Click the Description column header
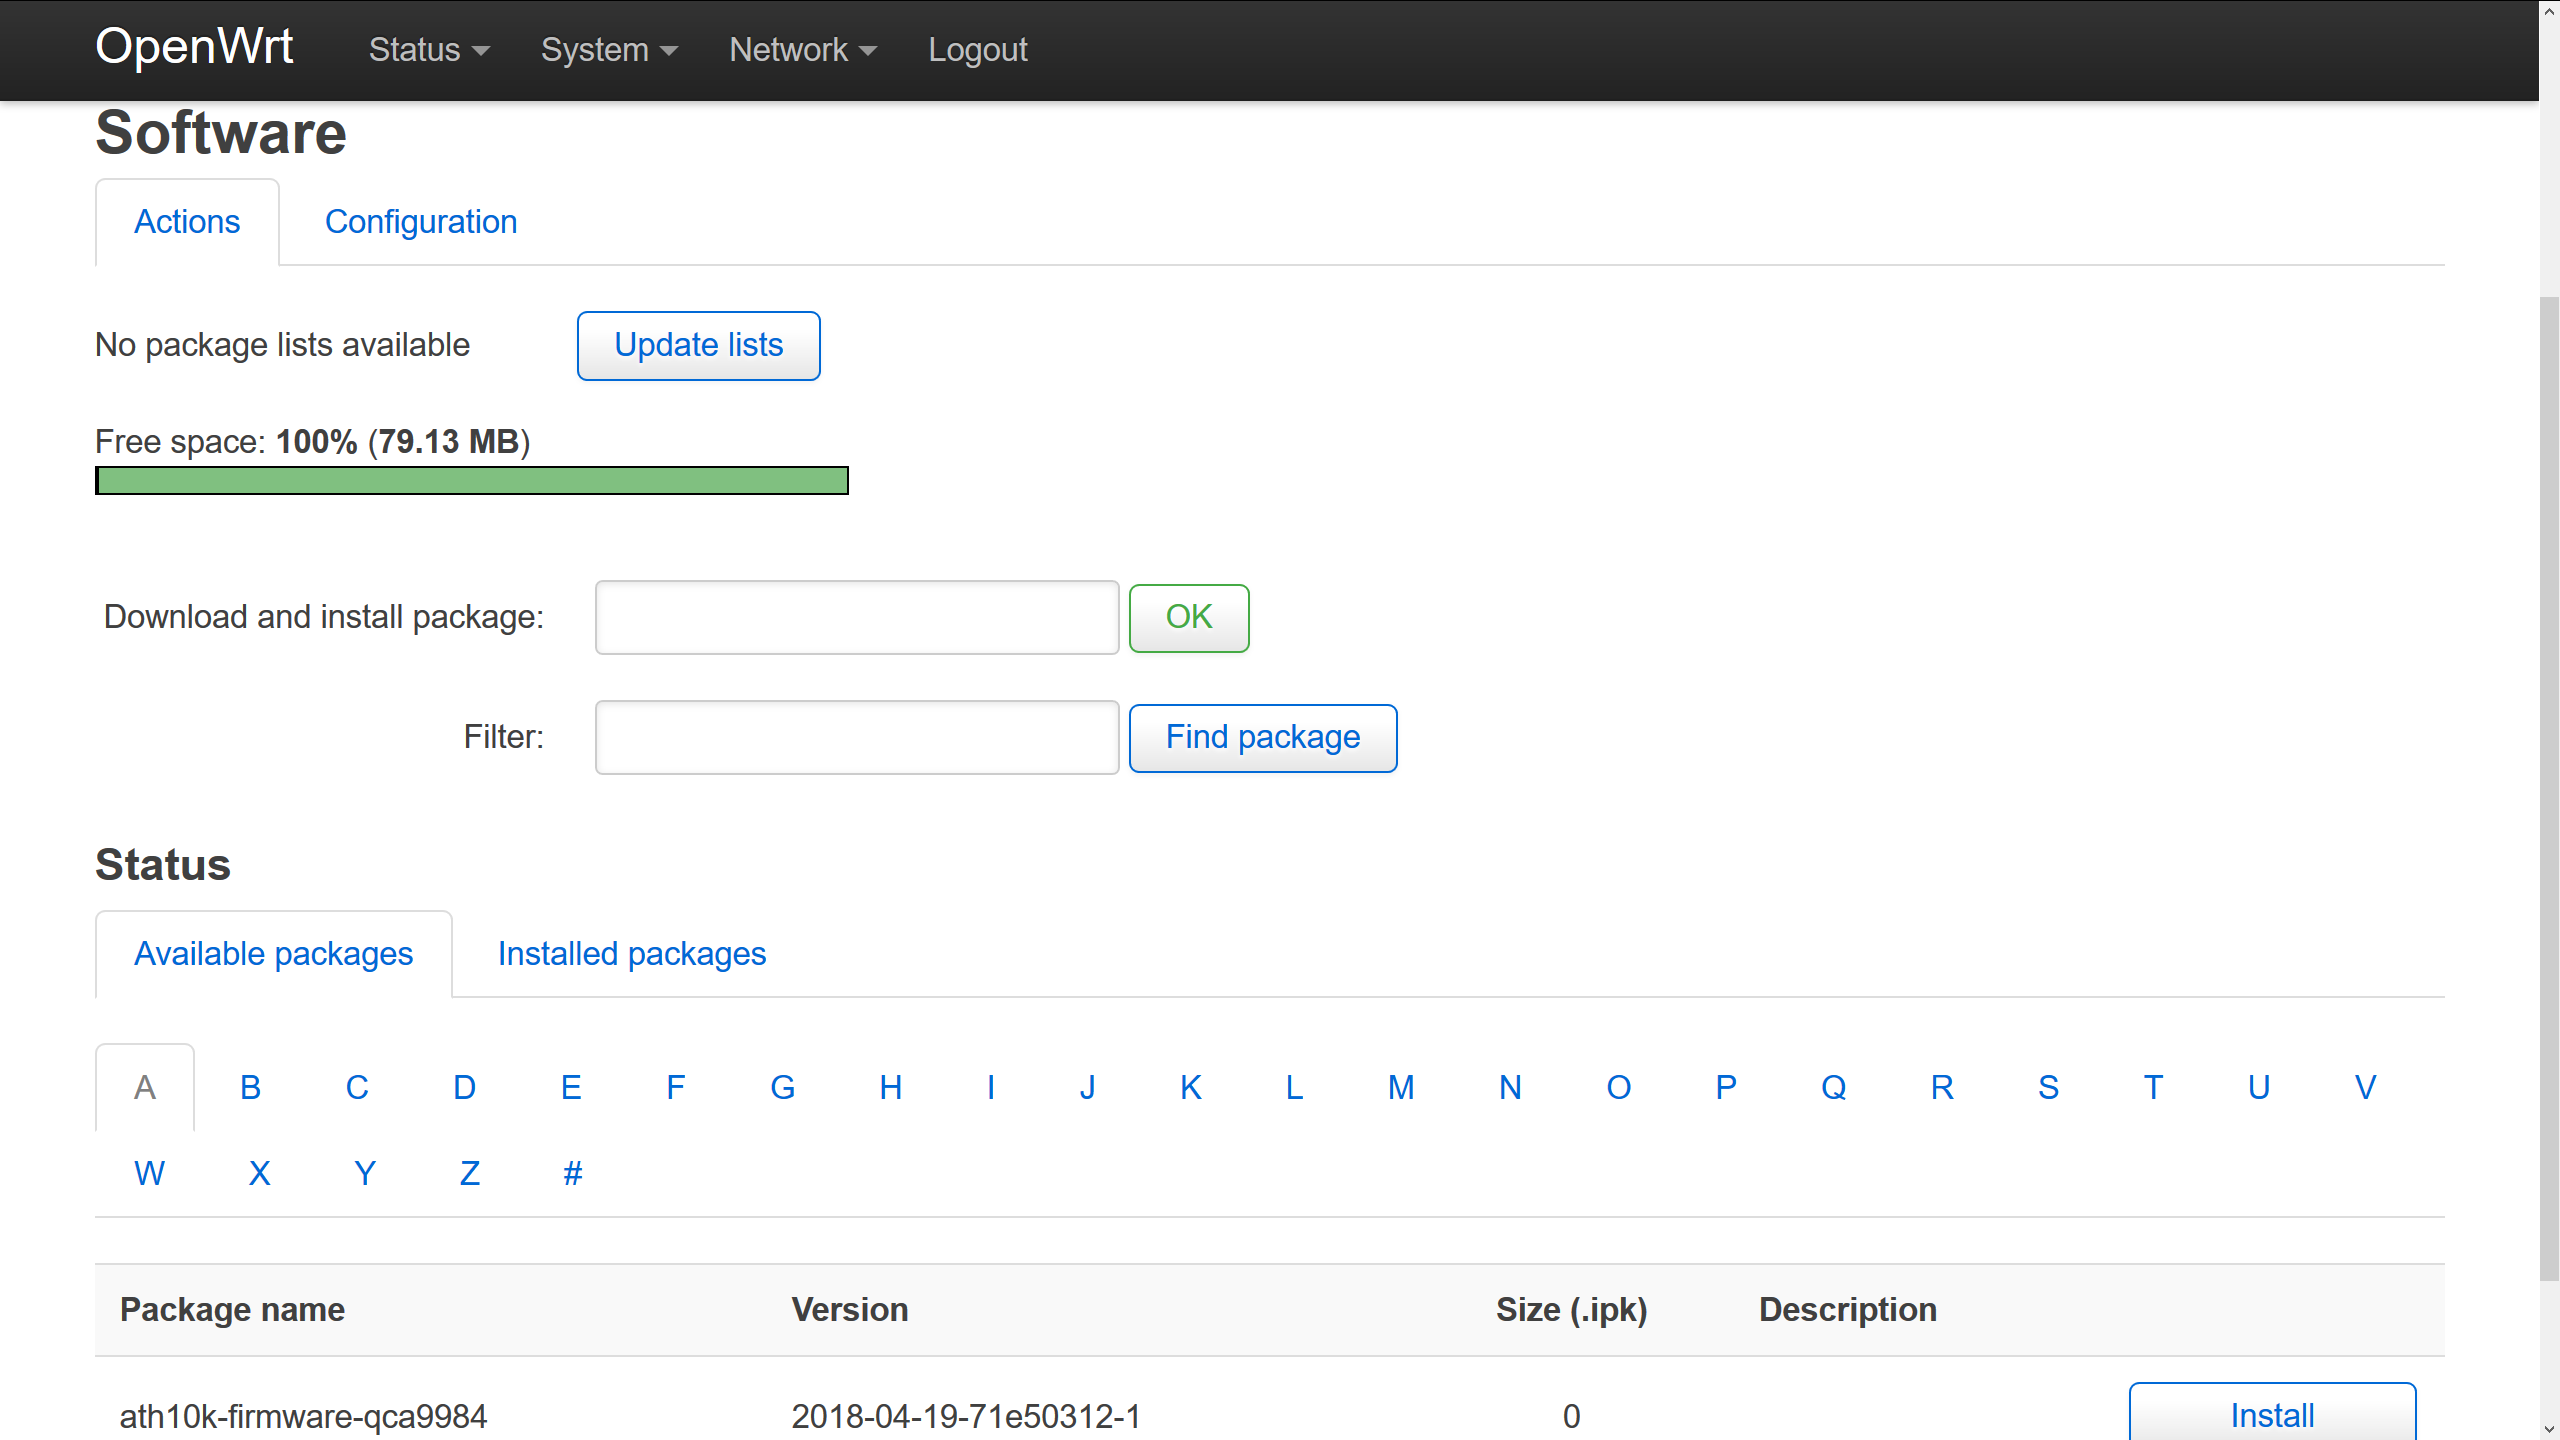Image resolution: width=2560 pixels, height=1440 pixels. 1848,1310
